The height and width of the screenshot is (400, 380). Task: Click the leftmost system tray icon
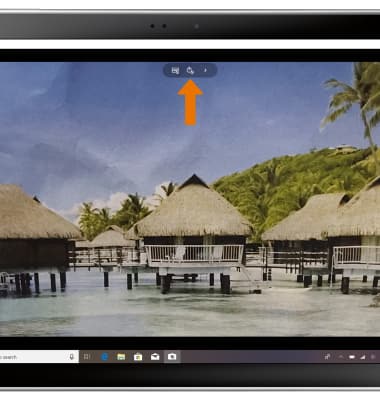(327, 357)
